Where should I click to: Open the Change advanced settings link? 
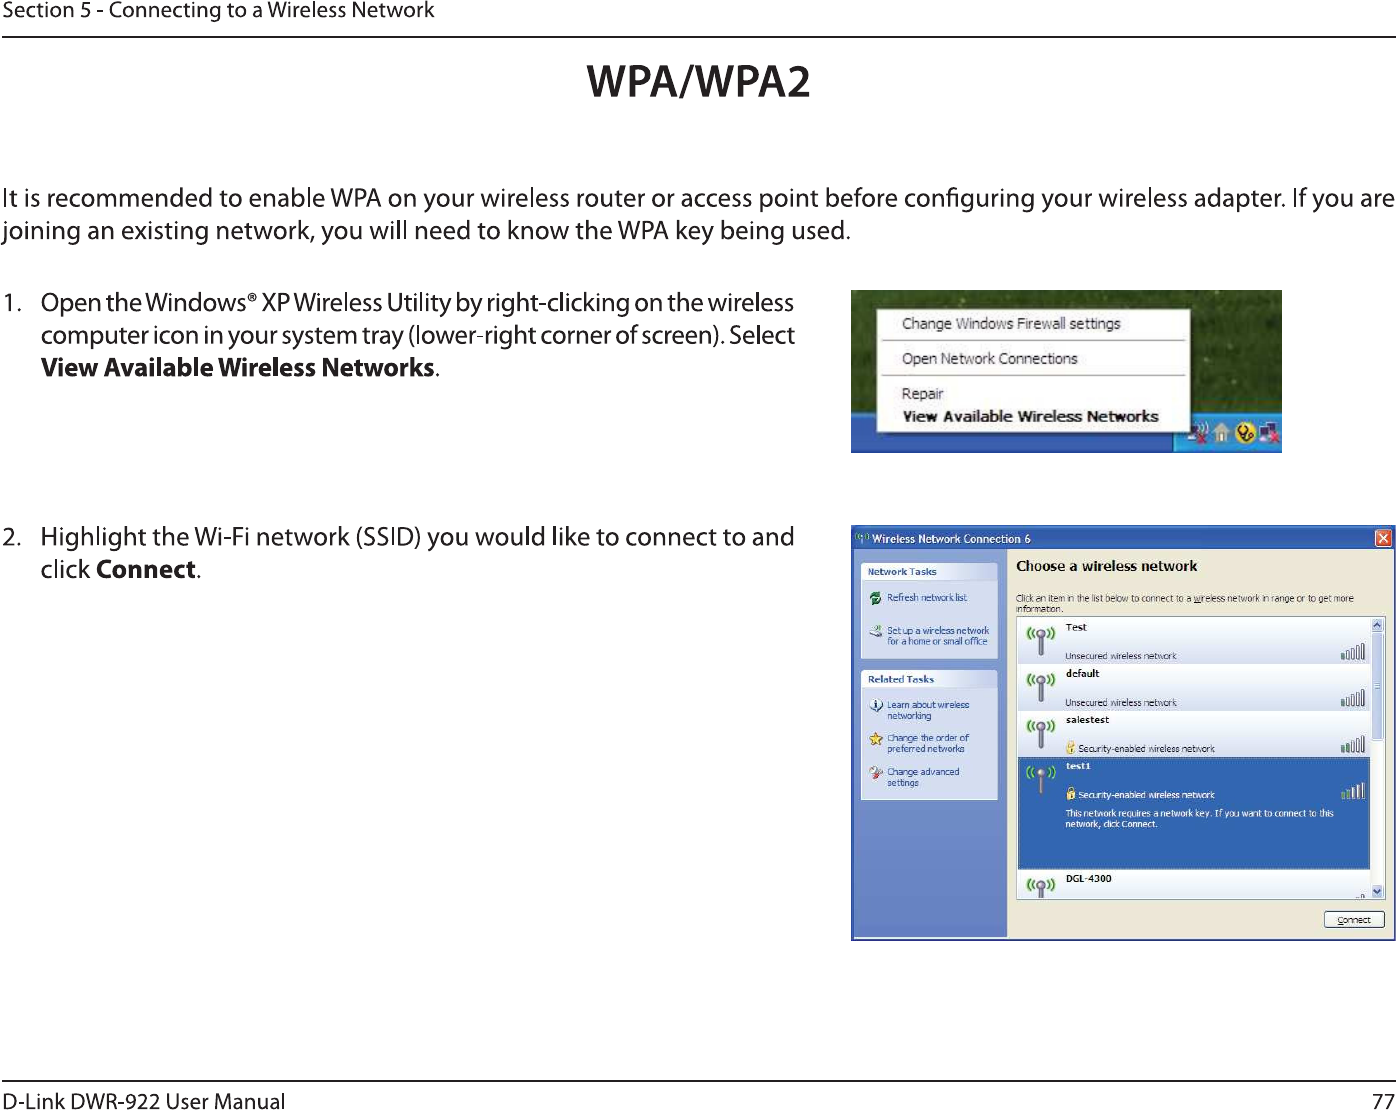[x=923, y=777]
